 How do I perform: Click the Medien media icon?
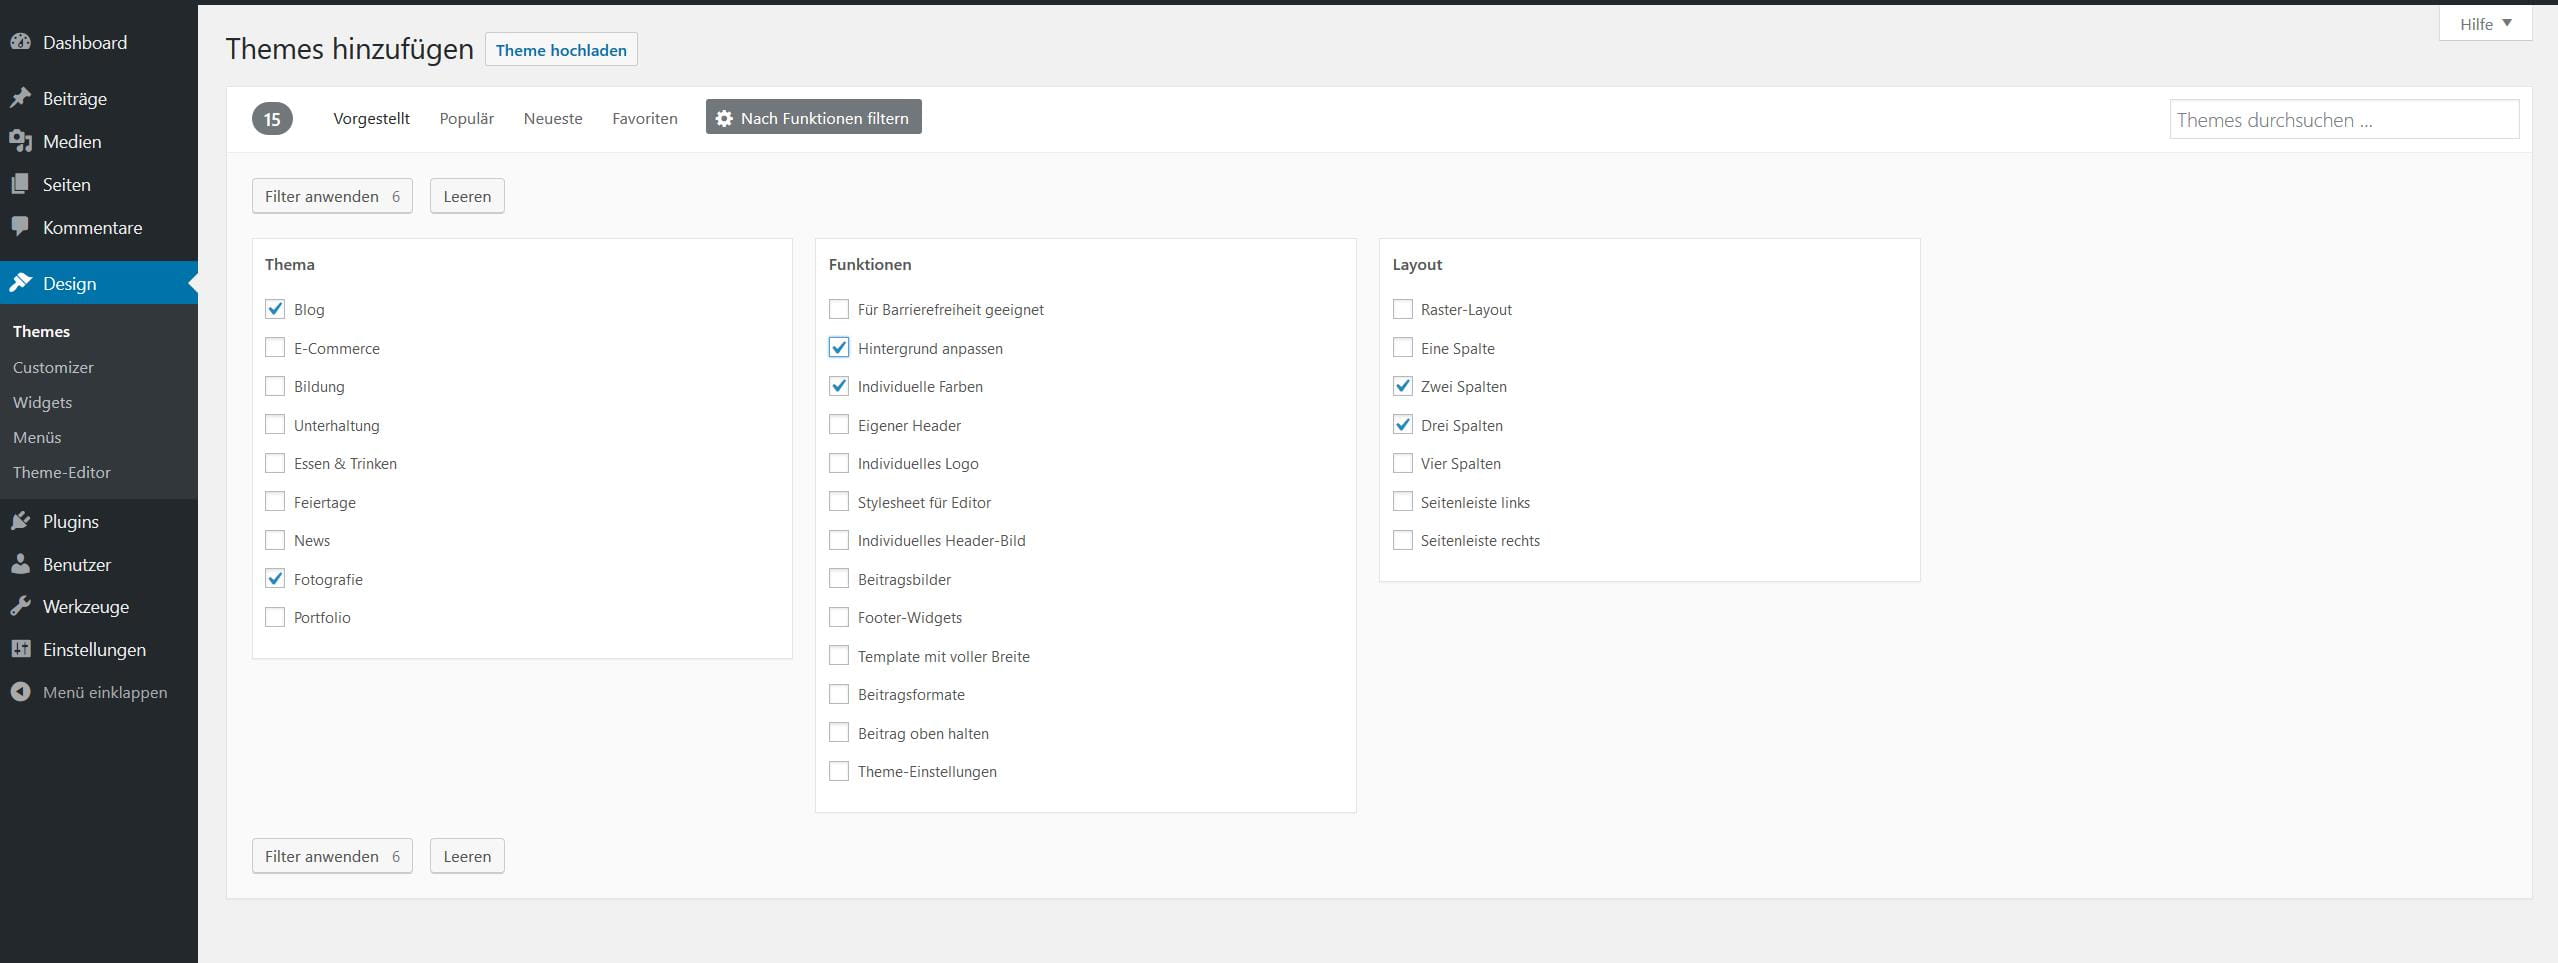[x=20, y=141]
